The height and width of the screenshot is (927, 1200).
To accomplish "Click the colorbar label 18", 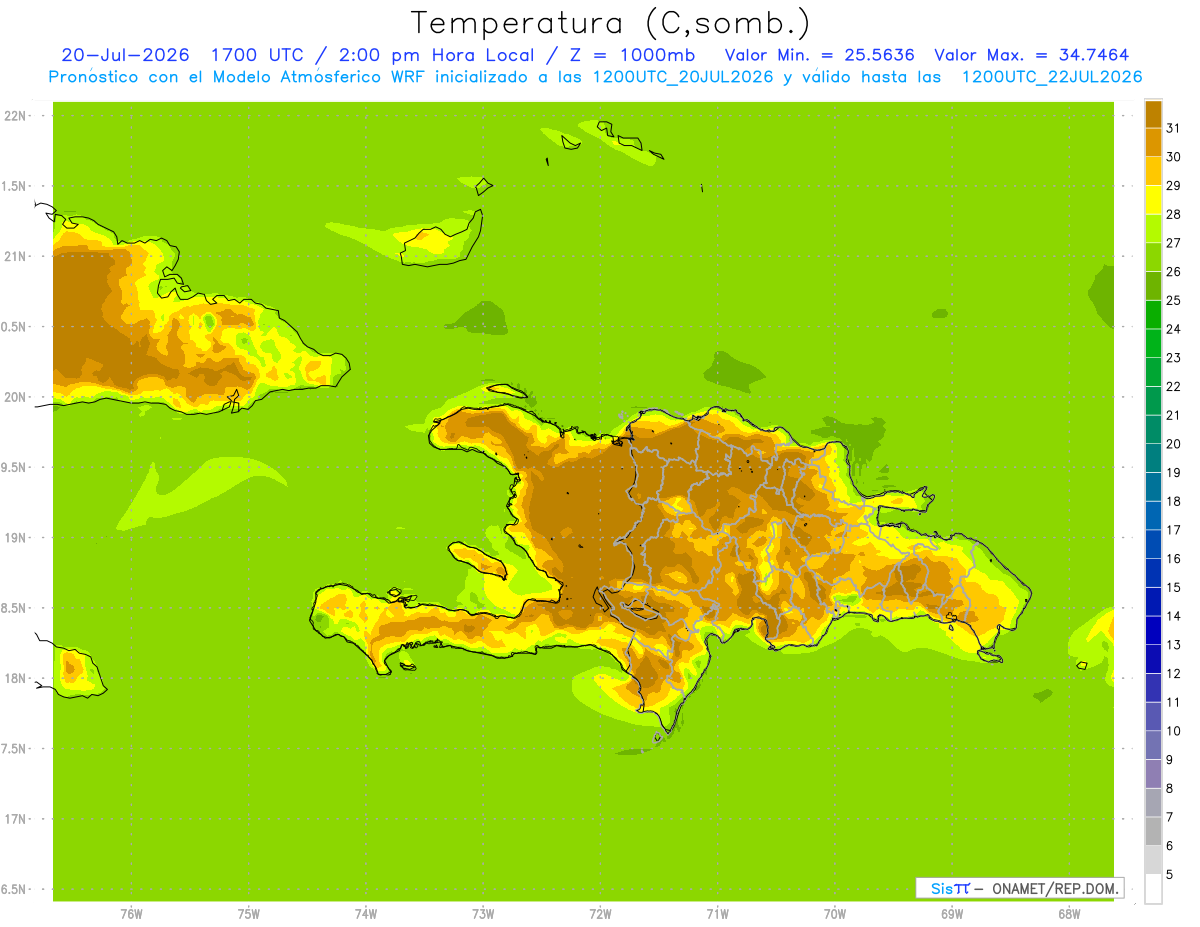I will click(x=1173, y=501).
